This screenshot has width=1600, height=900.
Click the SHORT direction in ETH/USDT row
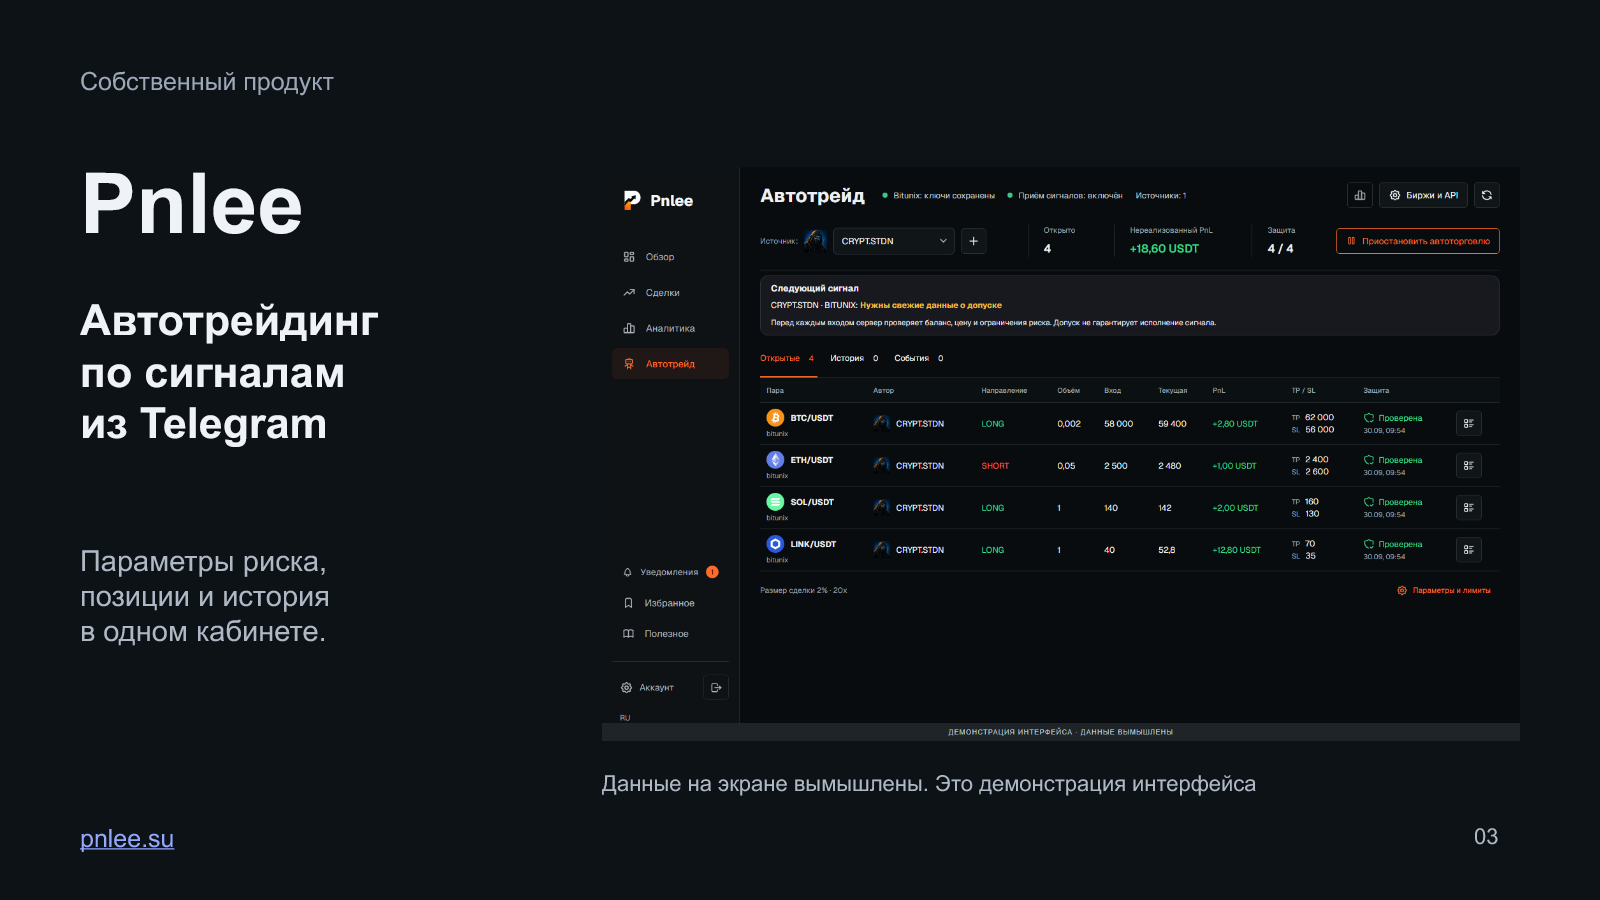pos(995,466)
